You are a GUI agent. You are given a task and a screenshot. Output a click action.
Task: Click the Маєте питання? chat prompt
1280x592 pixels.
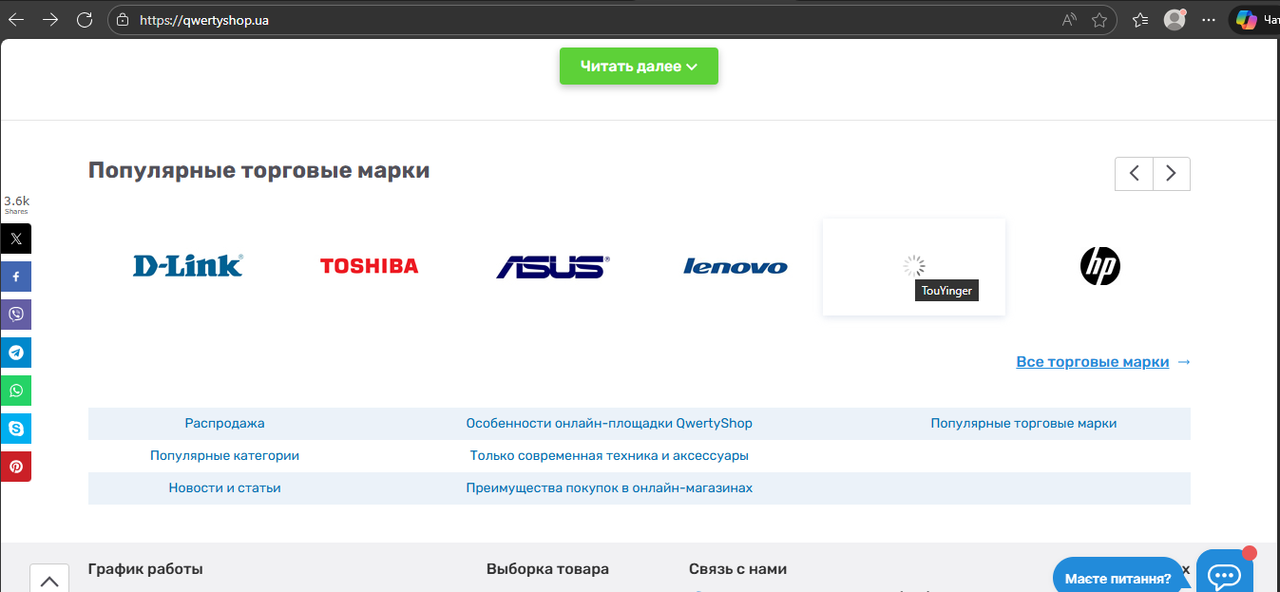pyautogui.click(x=1117, y=578)
